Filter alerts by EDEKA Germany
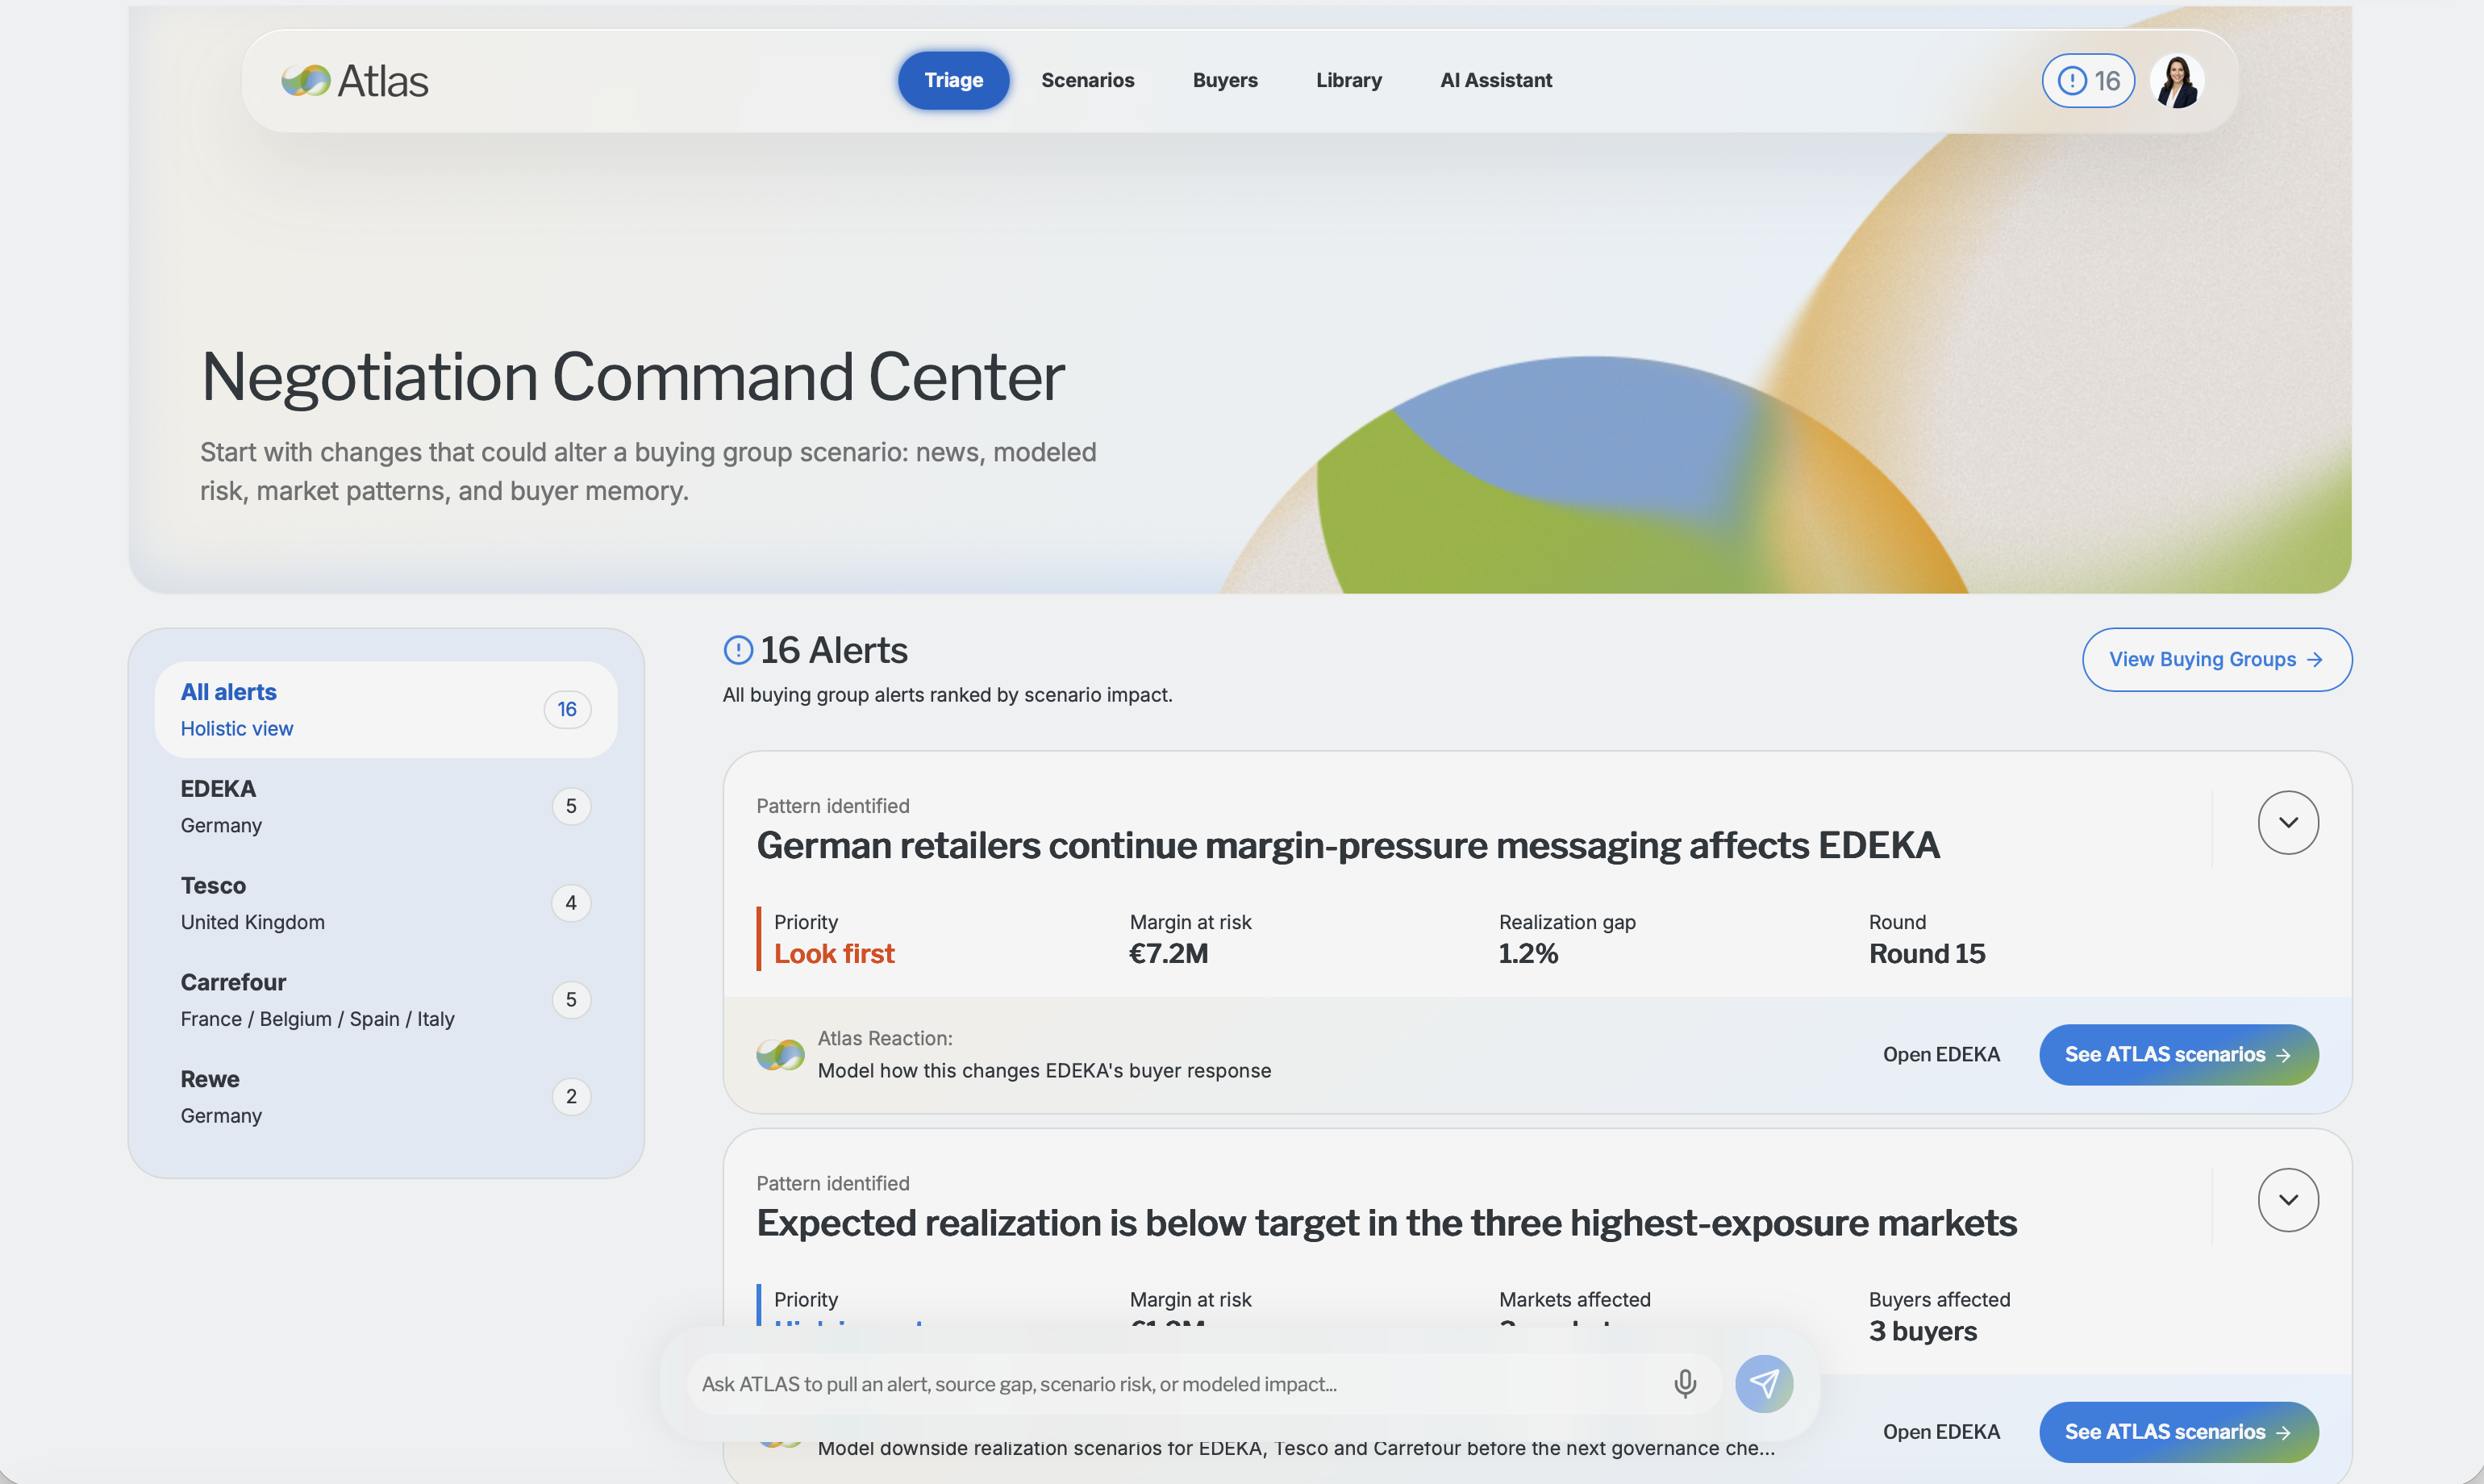Viewport: 2484px width, 1484px height. (x=386, y=806)
